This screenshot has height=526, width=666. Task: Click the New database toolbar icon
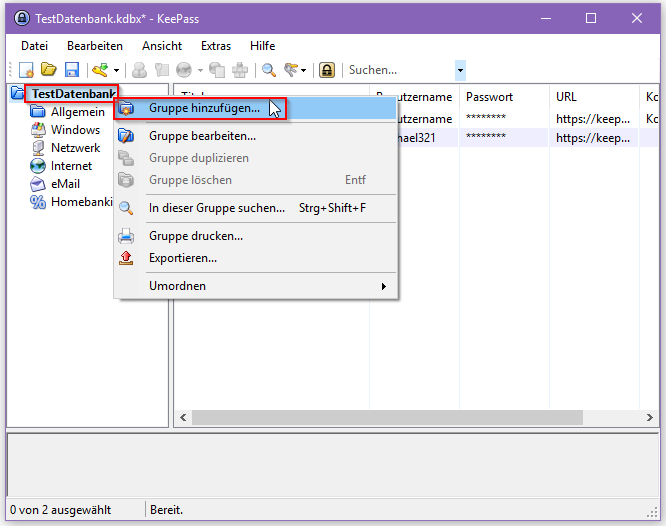(x=26, y=70)
